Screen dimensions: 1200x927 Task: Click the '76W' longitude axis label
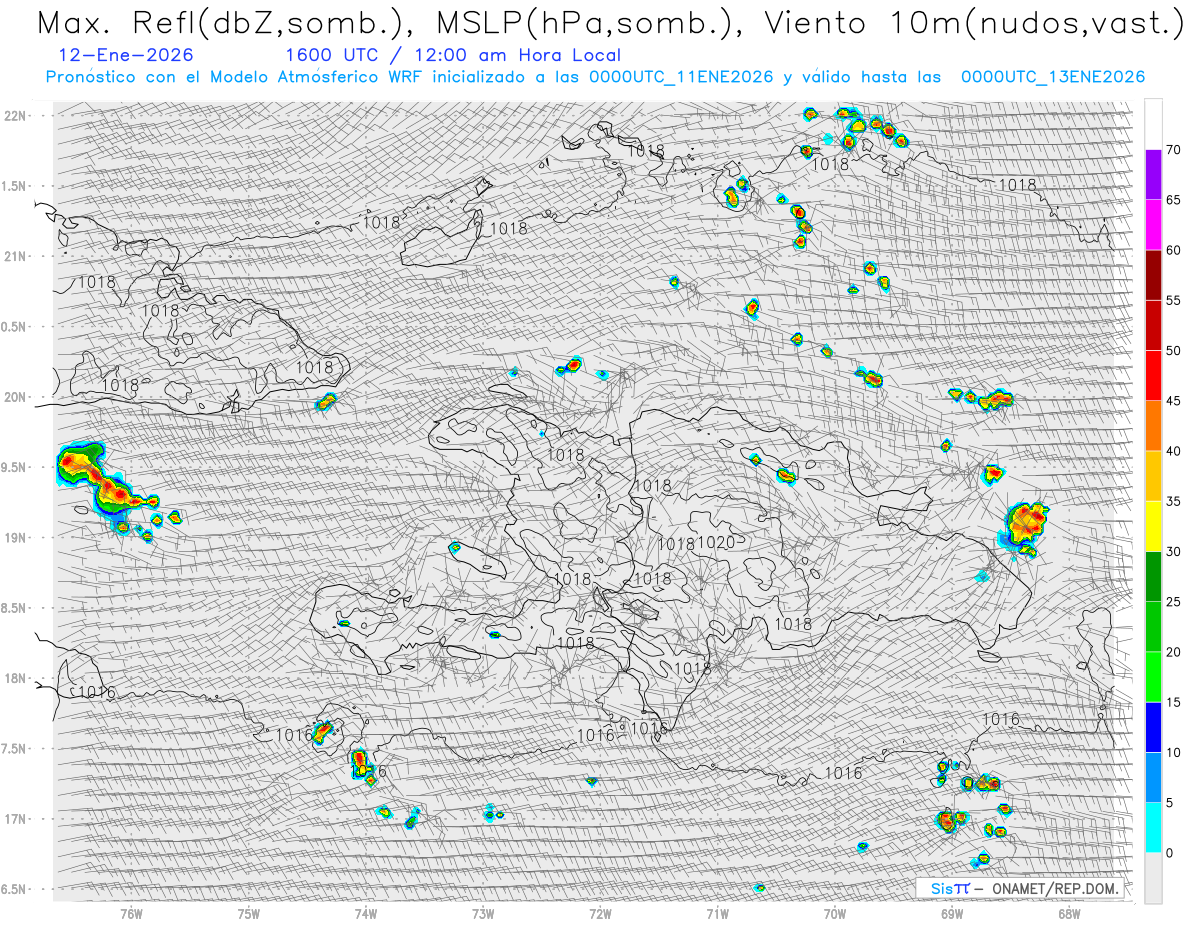click(x=131, y=914)
